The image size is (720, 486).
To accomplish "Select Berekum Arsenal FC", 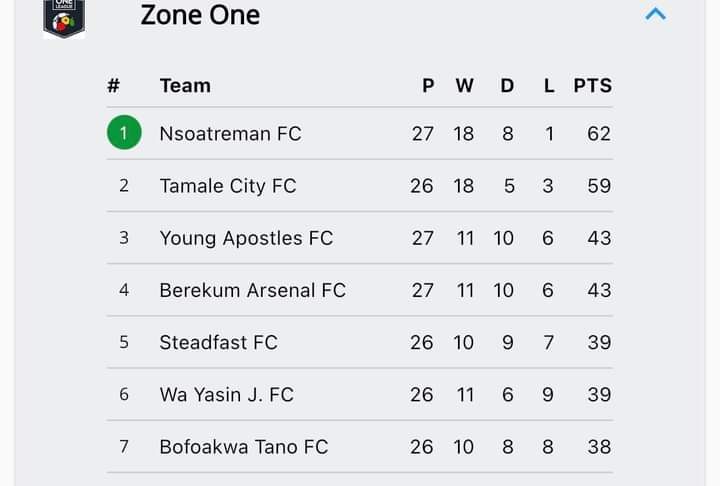I will 253,290.
